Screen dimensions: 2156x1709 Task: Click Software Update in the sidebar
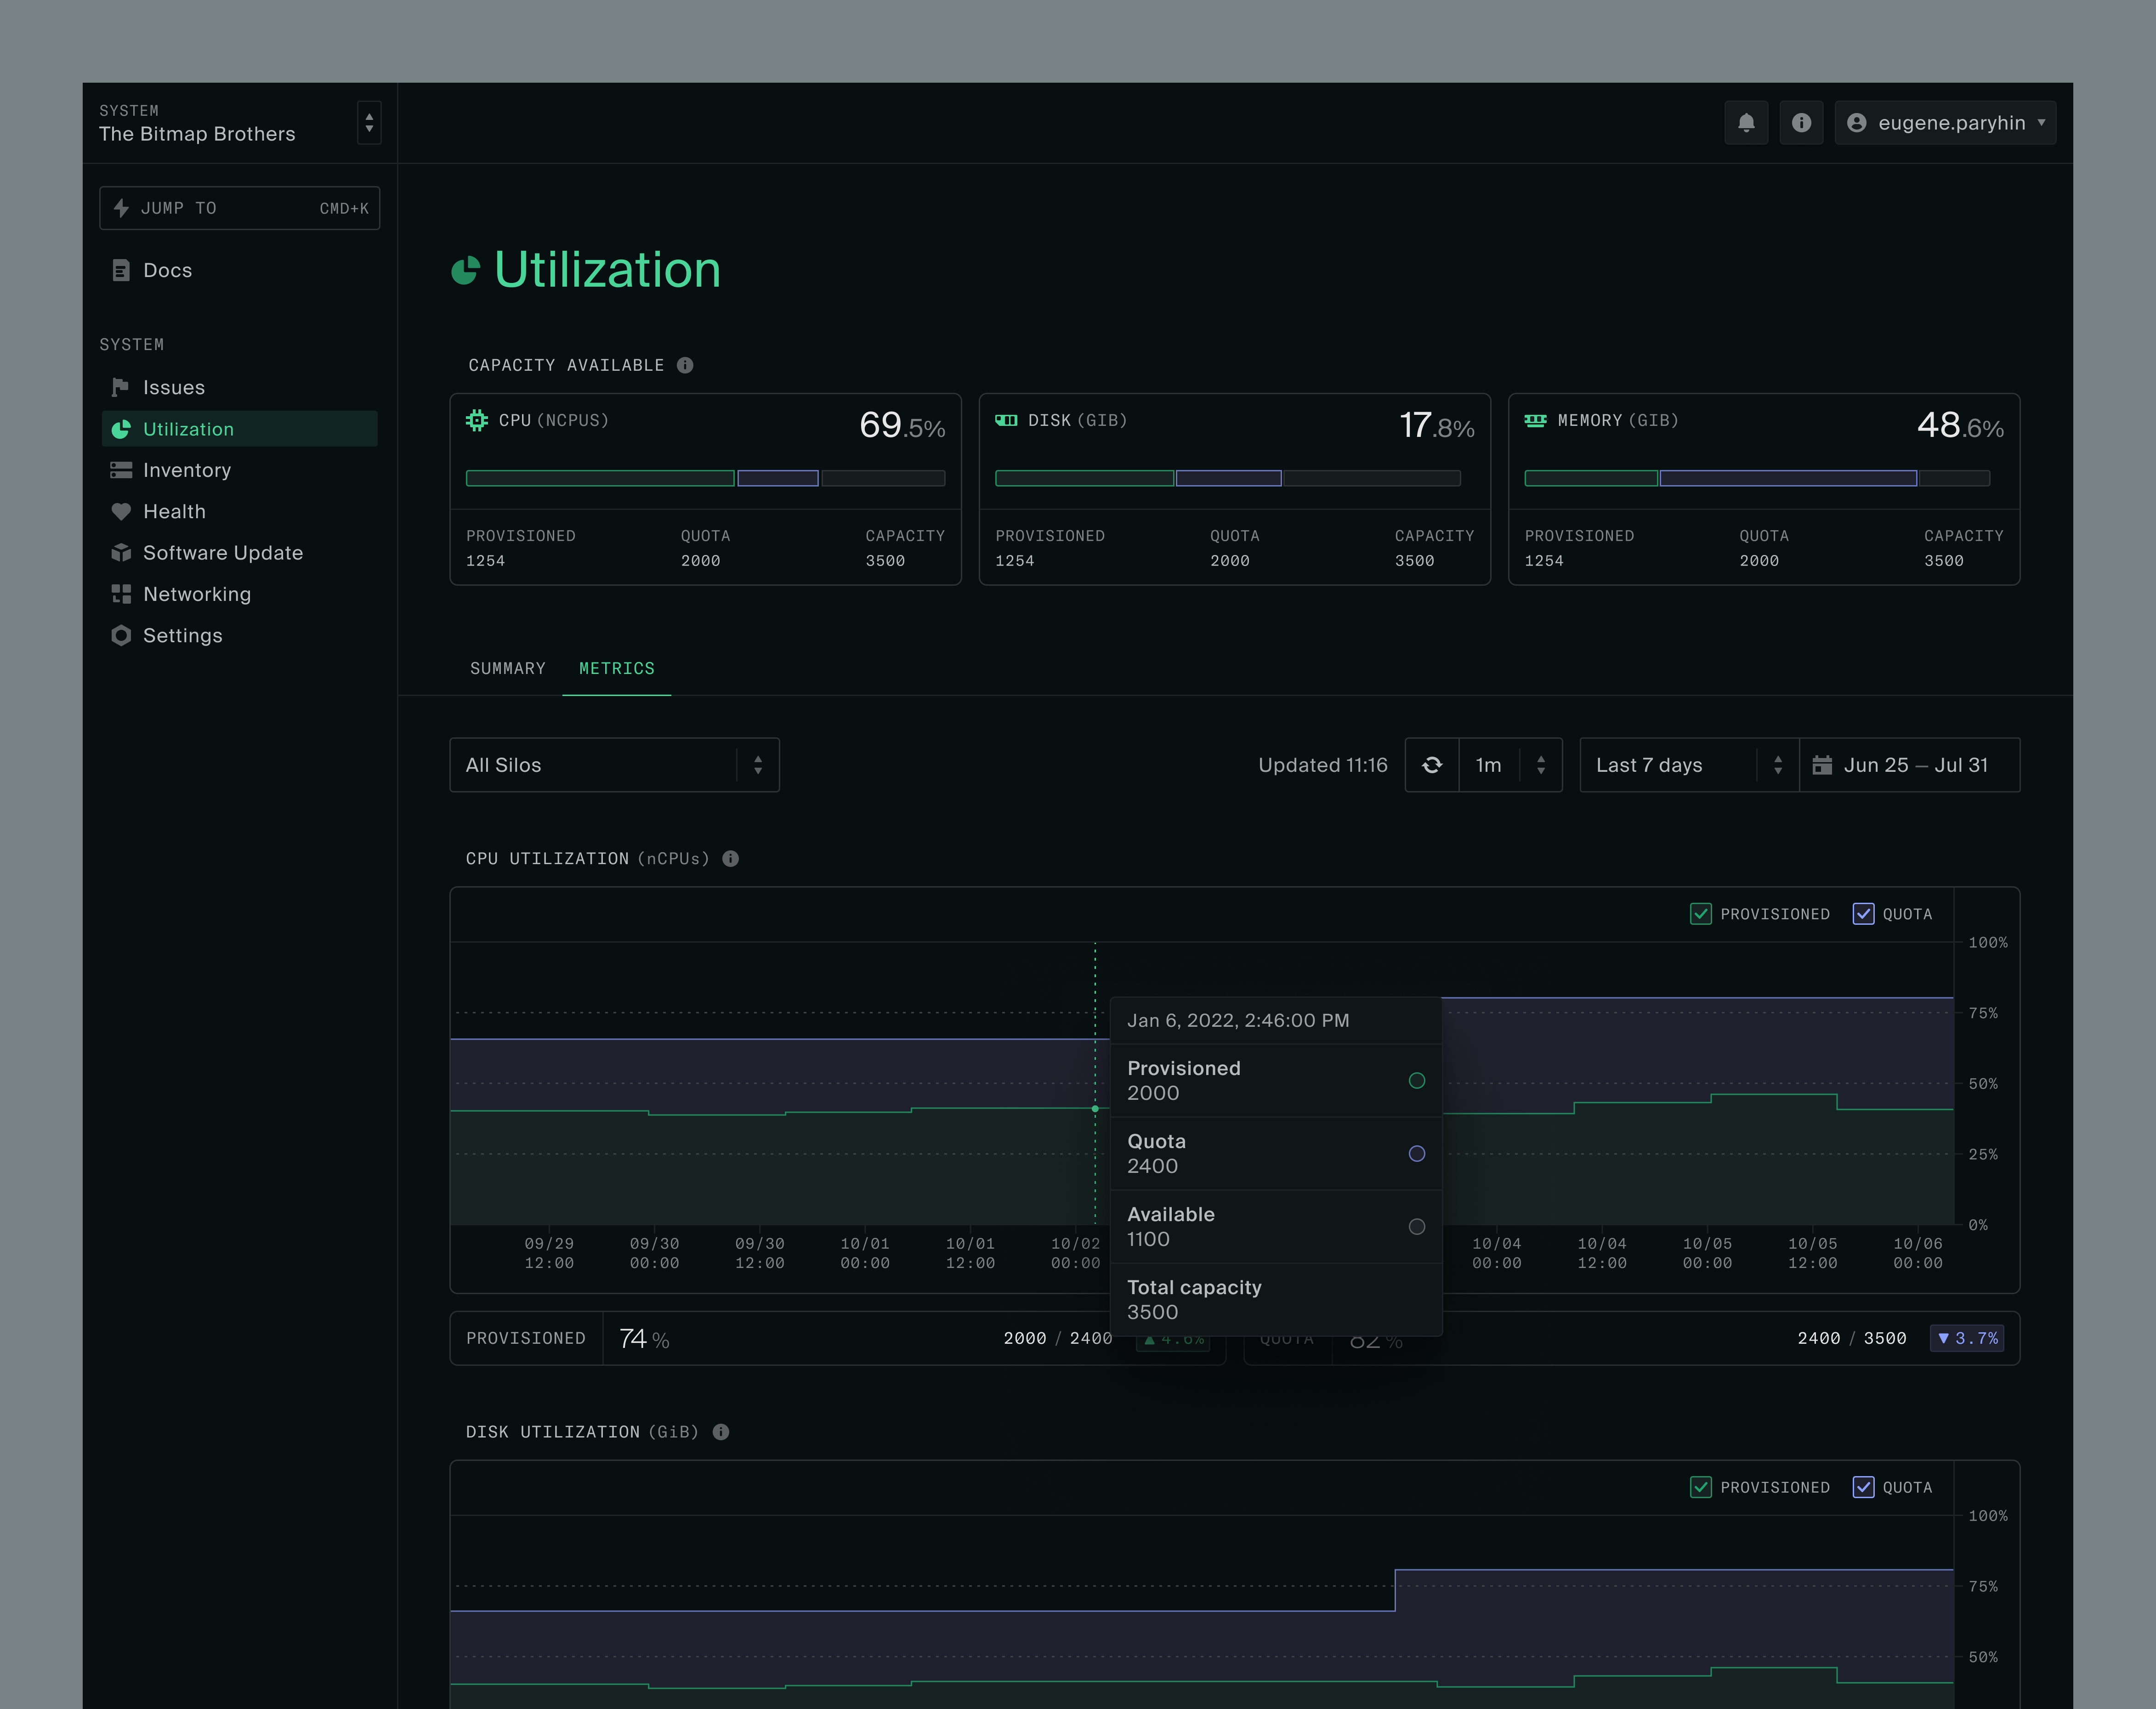222,552
